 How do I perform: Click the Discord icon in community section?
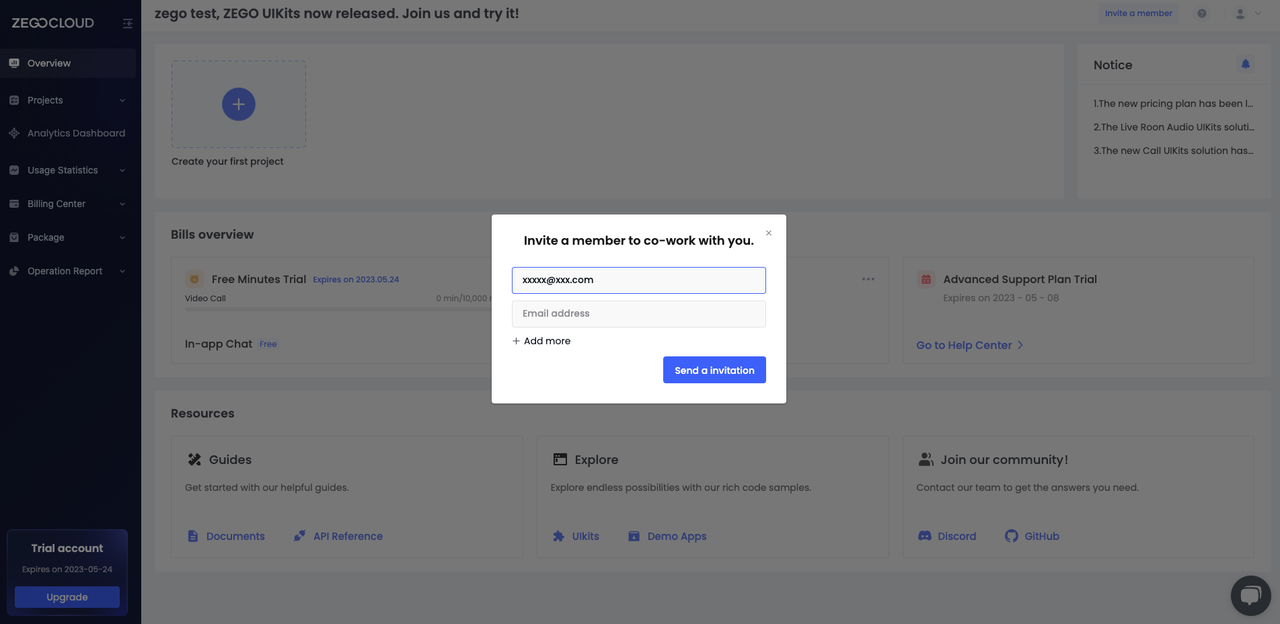925,536
